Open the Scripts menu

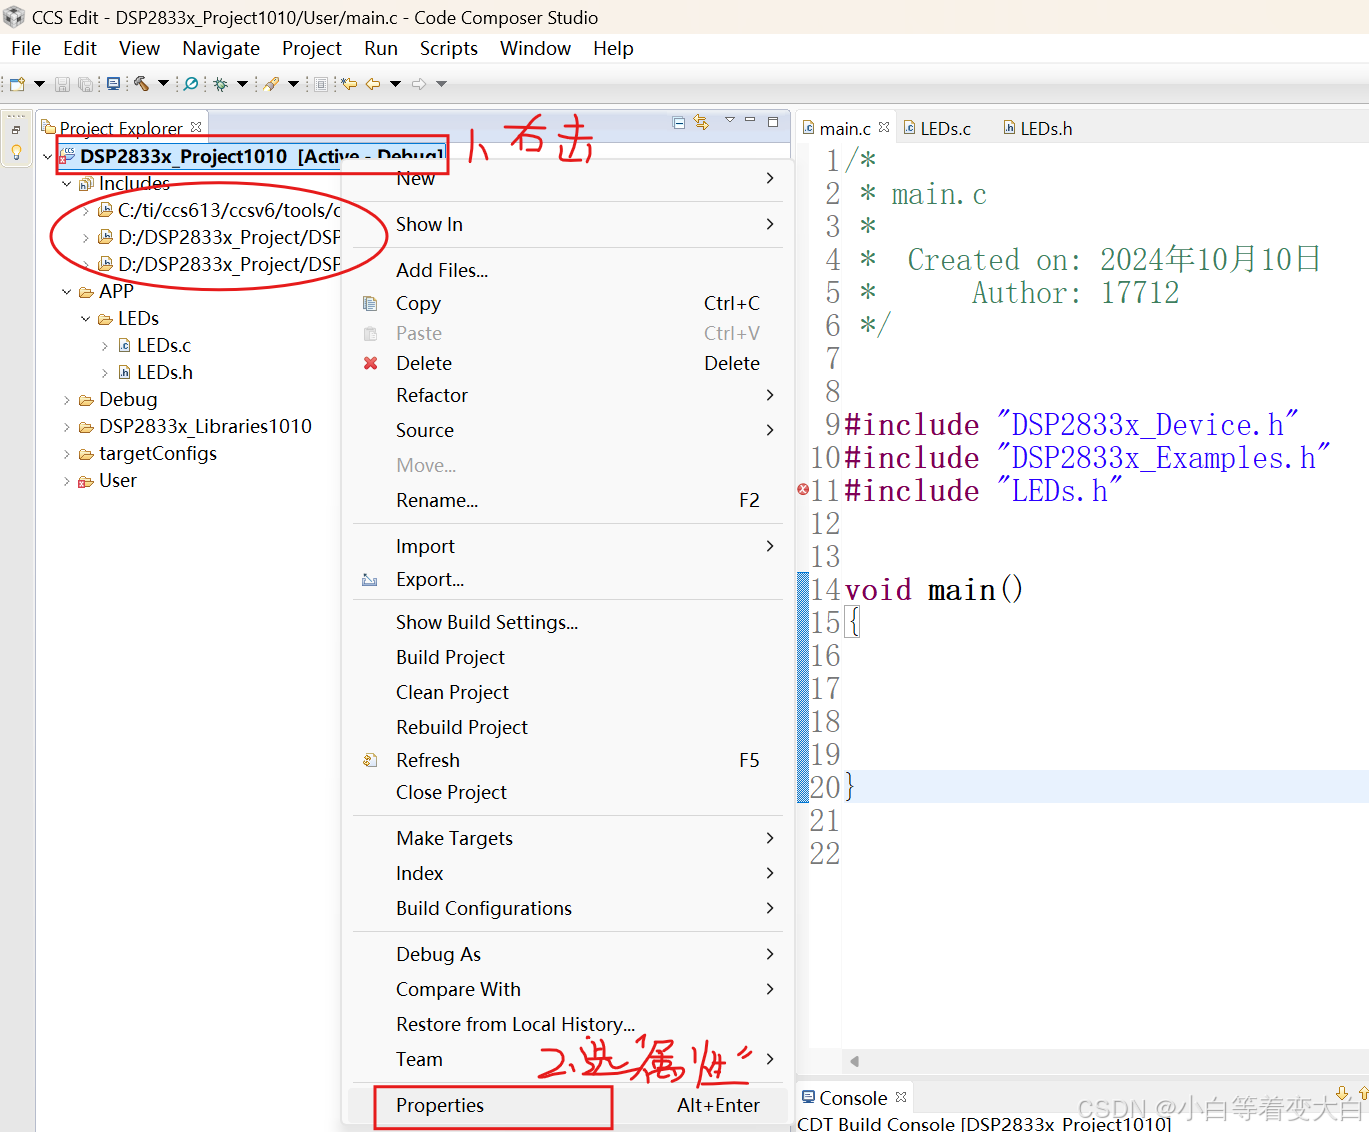click(x=449, y=48)
